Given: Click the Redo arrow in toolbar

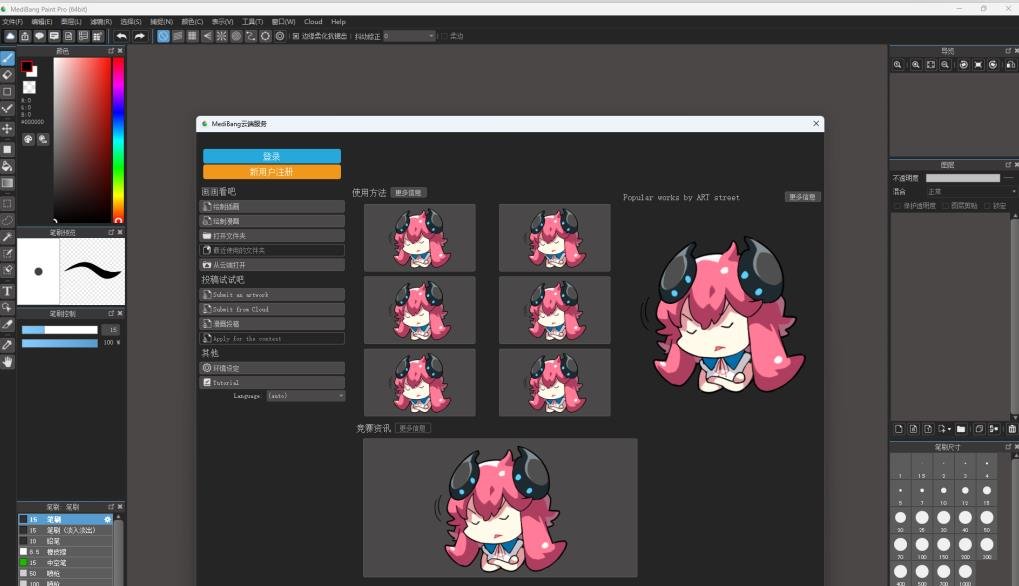Looking at the screenshot, I should [139, 36].
